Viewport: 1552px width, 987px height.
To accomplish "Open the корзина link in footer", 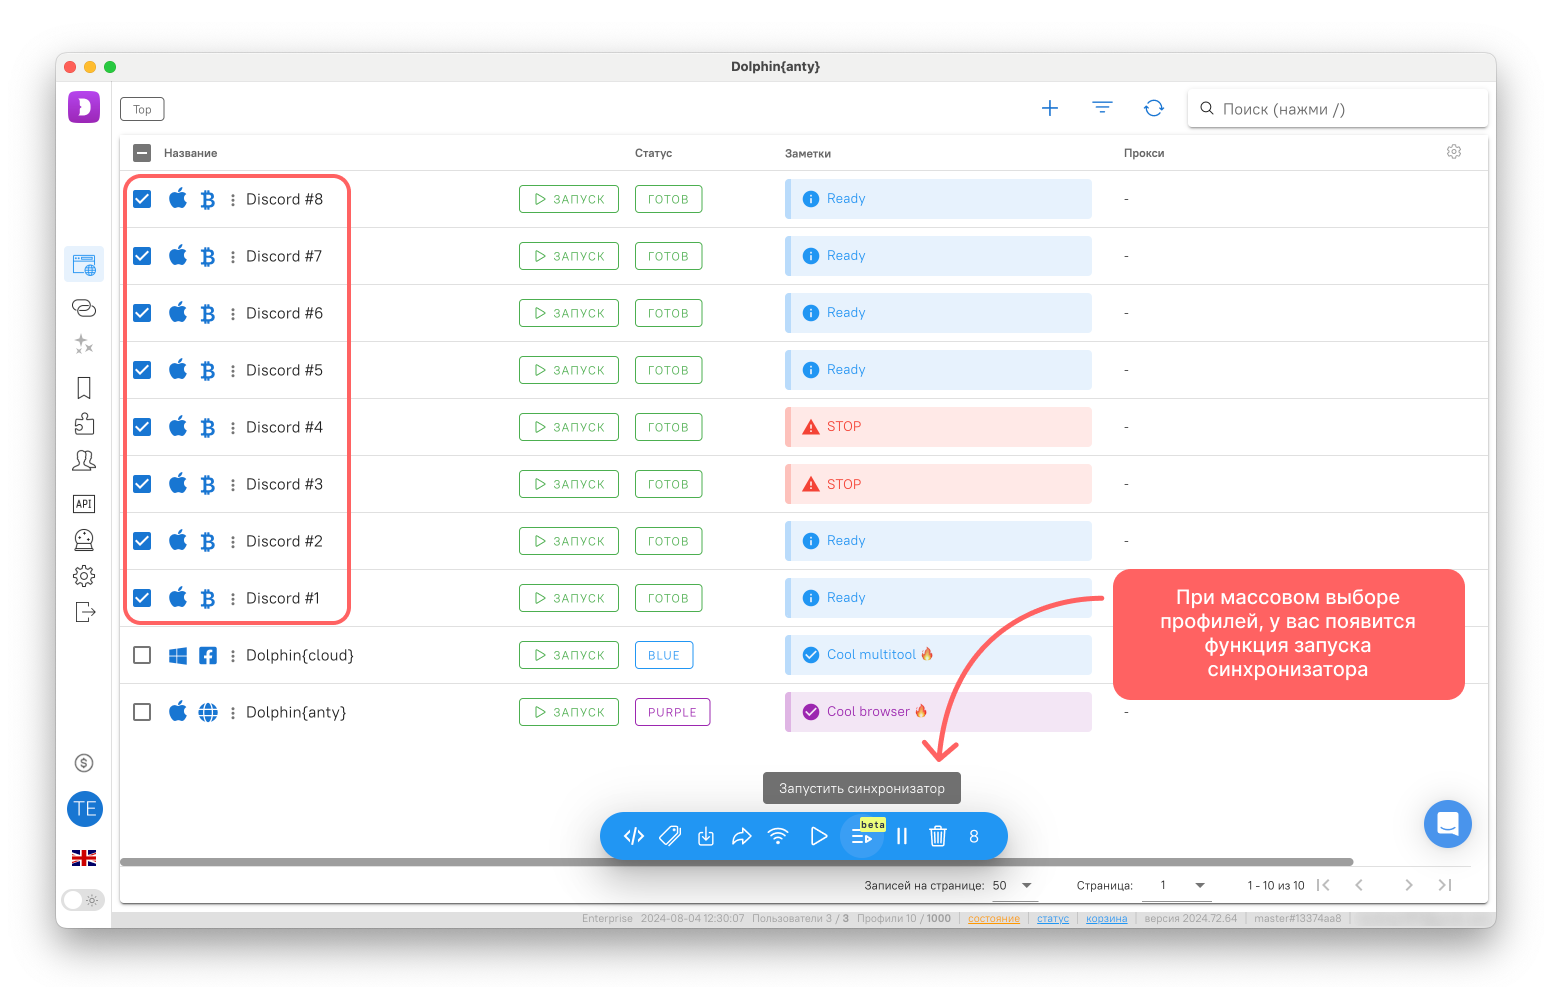I will point(1107,918).
